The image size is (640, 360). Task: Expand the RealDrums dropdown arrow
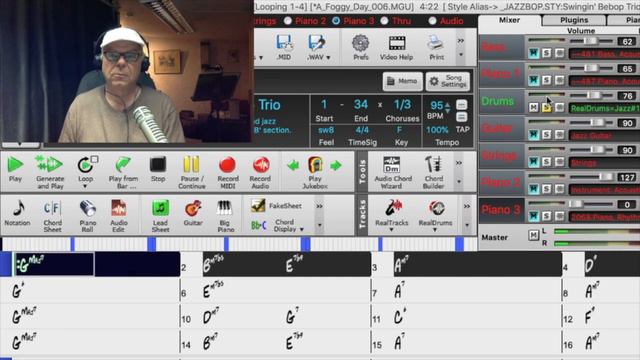(435, 230)
